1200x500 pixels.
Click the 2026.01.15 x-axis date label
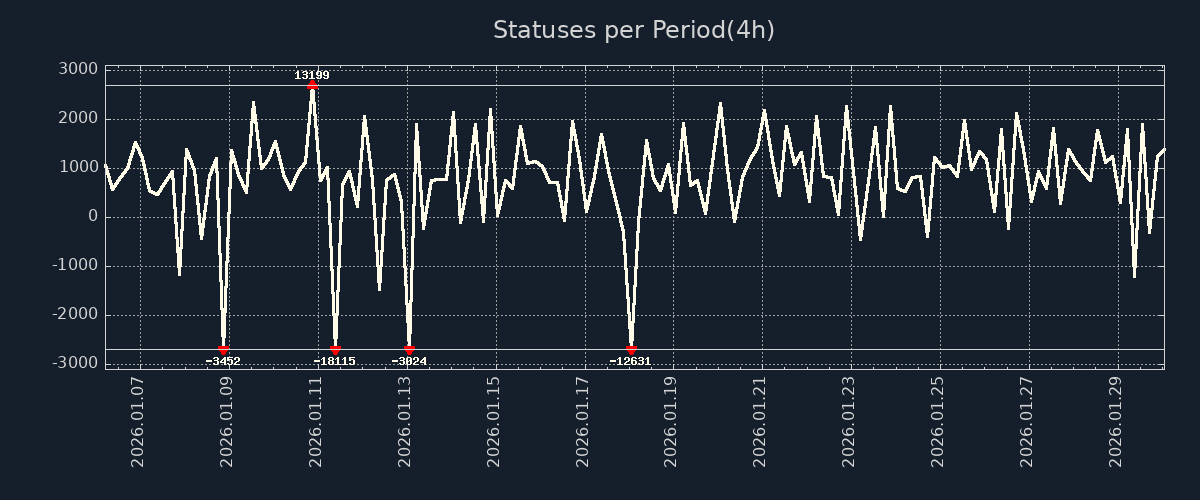click(494, 422)
